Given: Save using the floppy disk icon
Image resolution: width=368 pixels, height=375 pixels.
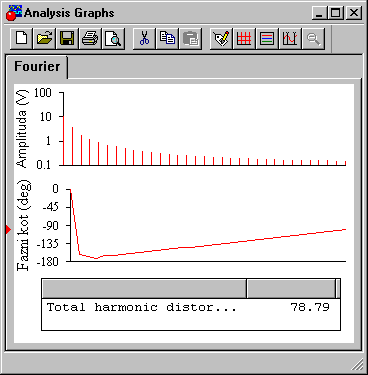Looking at the screenshot, I should (x=67, y=39).
